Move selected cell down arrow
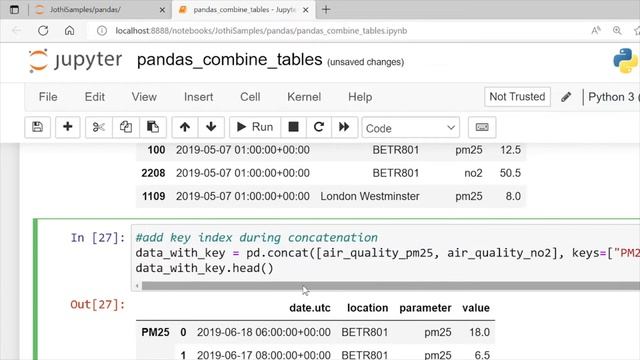Viewport: 640px width, 360px height. pyautogui.click(x=211, y=127)
